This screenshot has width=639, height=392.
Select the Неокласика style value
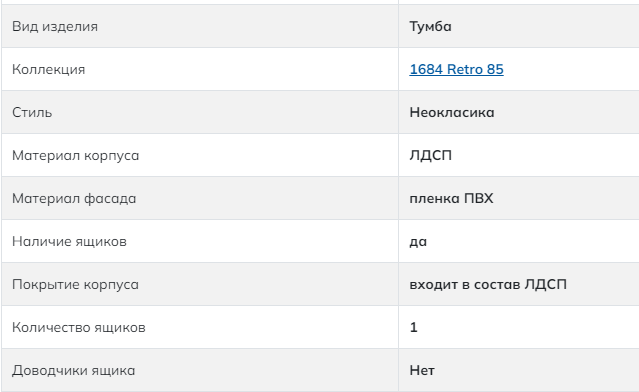(452, 112)
